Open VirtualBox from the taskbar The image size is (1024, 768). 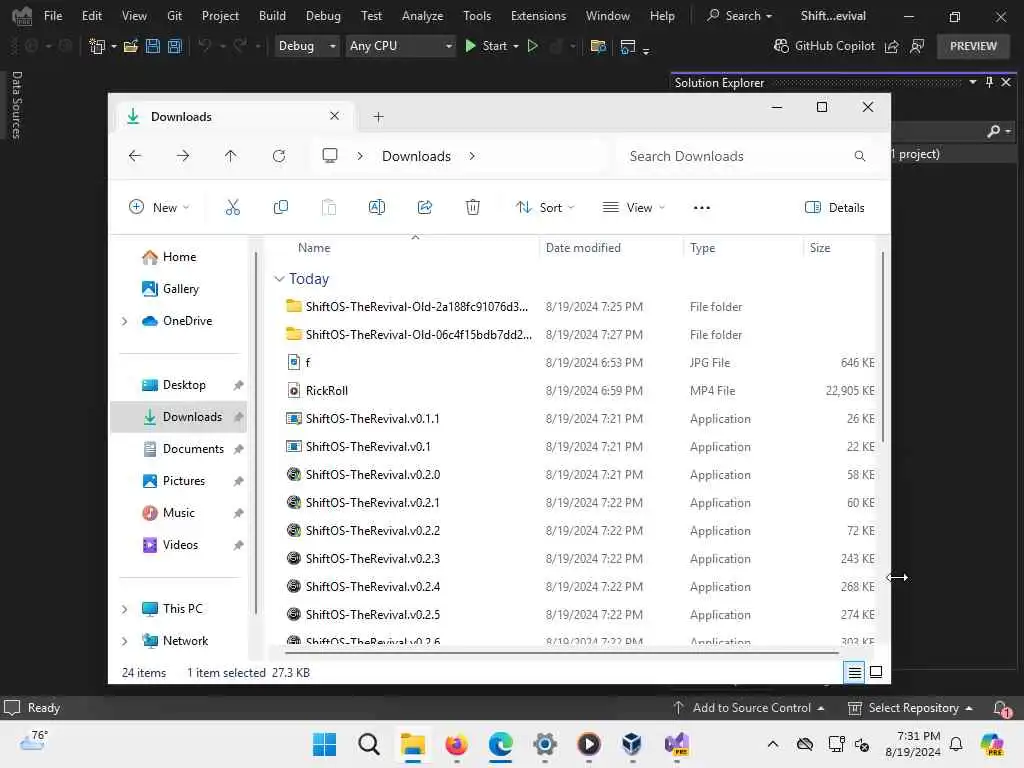(632, 744)
